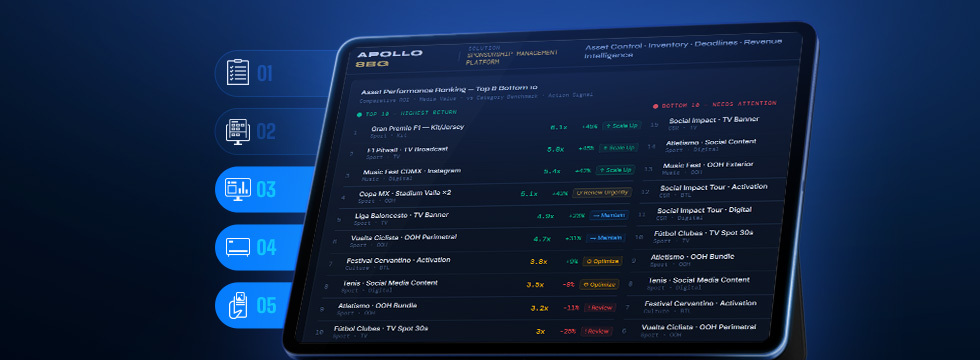Click the 5.1x return value
The width and height of the screenshot is (980, 360).
click(x=529, y=194)
